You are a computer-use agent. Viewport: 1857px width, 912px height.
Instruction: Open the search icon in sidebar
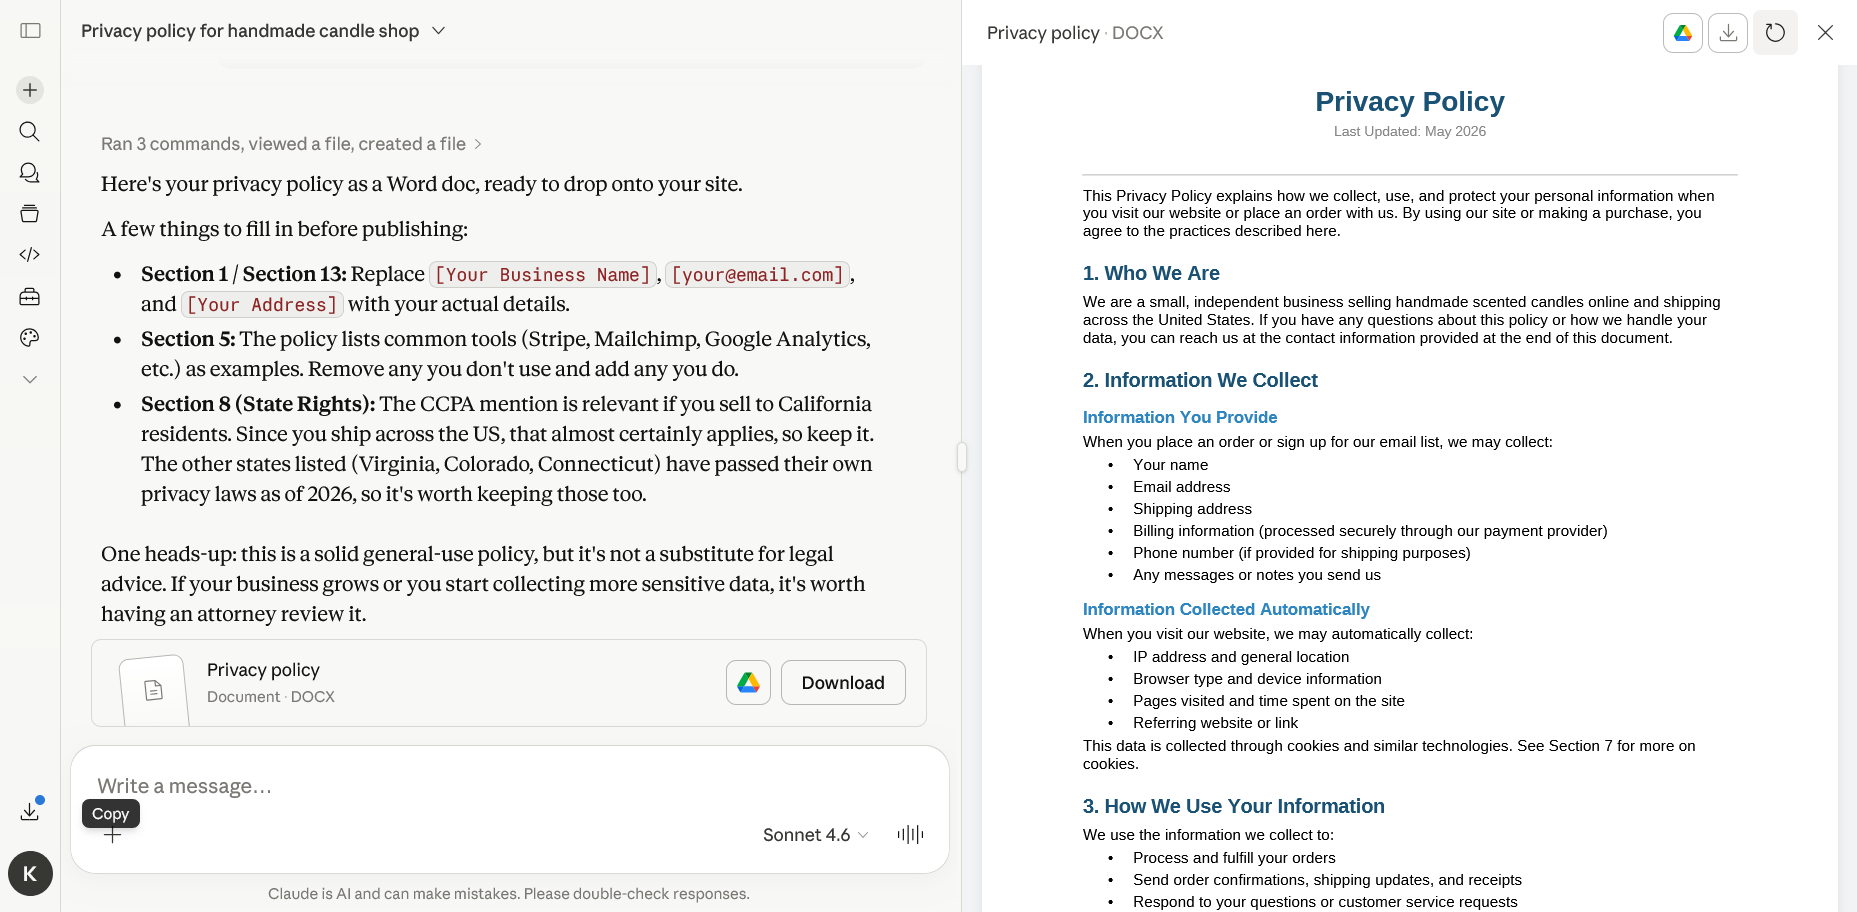(30, 132)
